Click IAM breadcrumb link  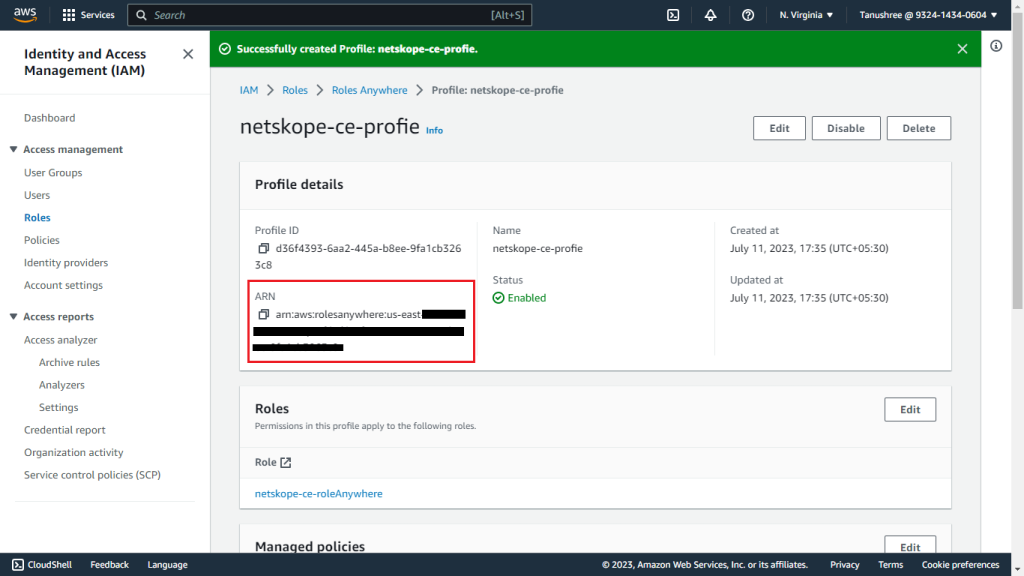(x=249, y=90)
